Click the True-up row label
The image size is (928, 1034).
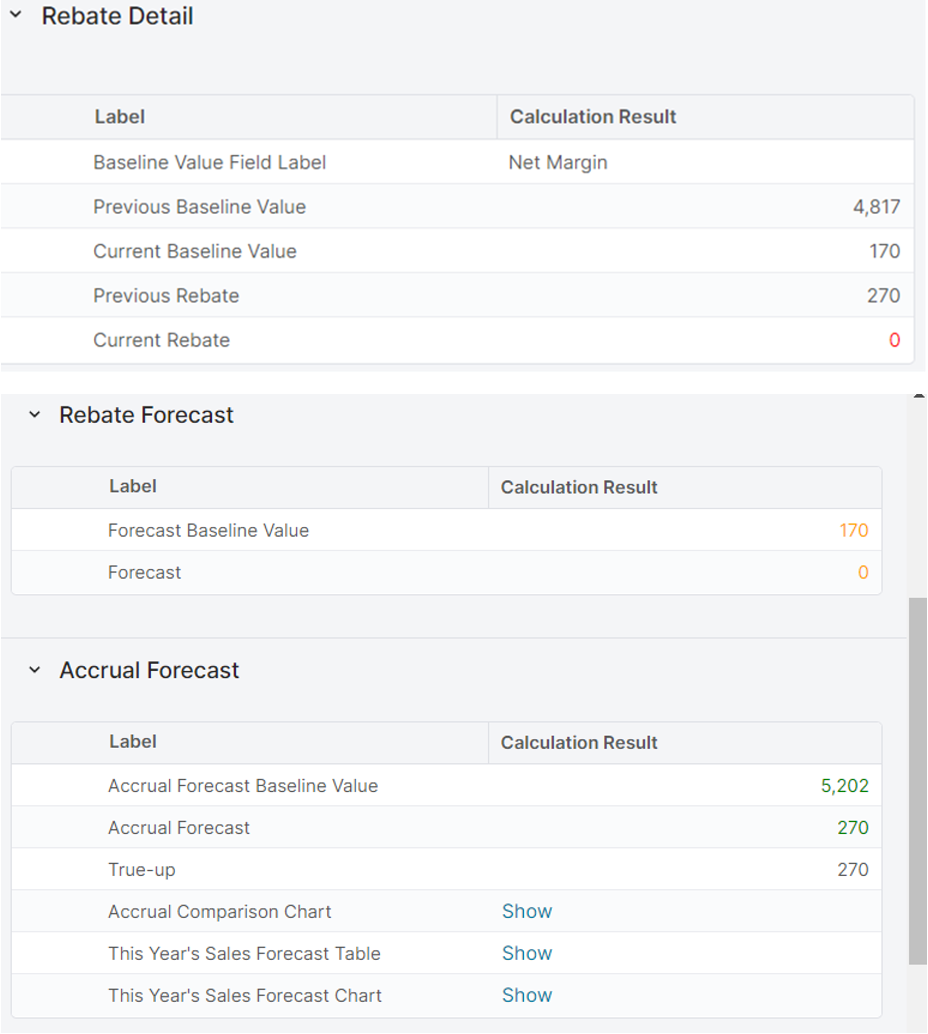[x=142, y=869]
